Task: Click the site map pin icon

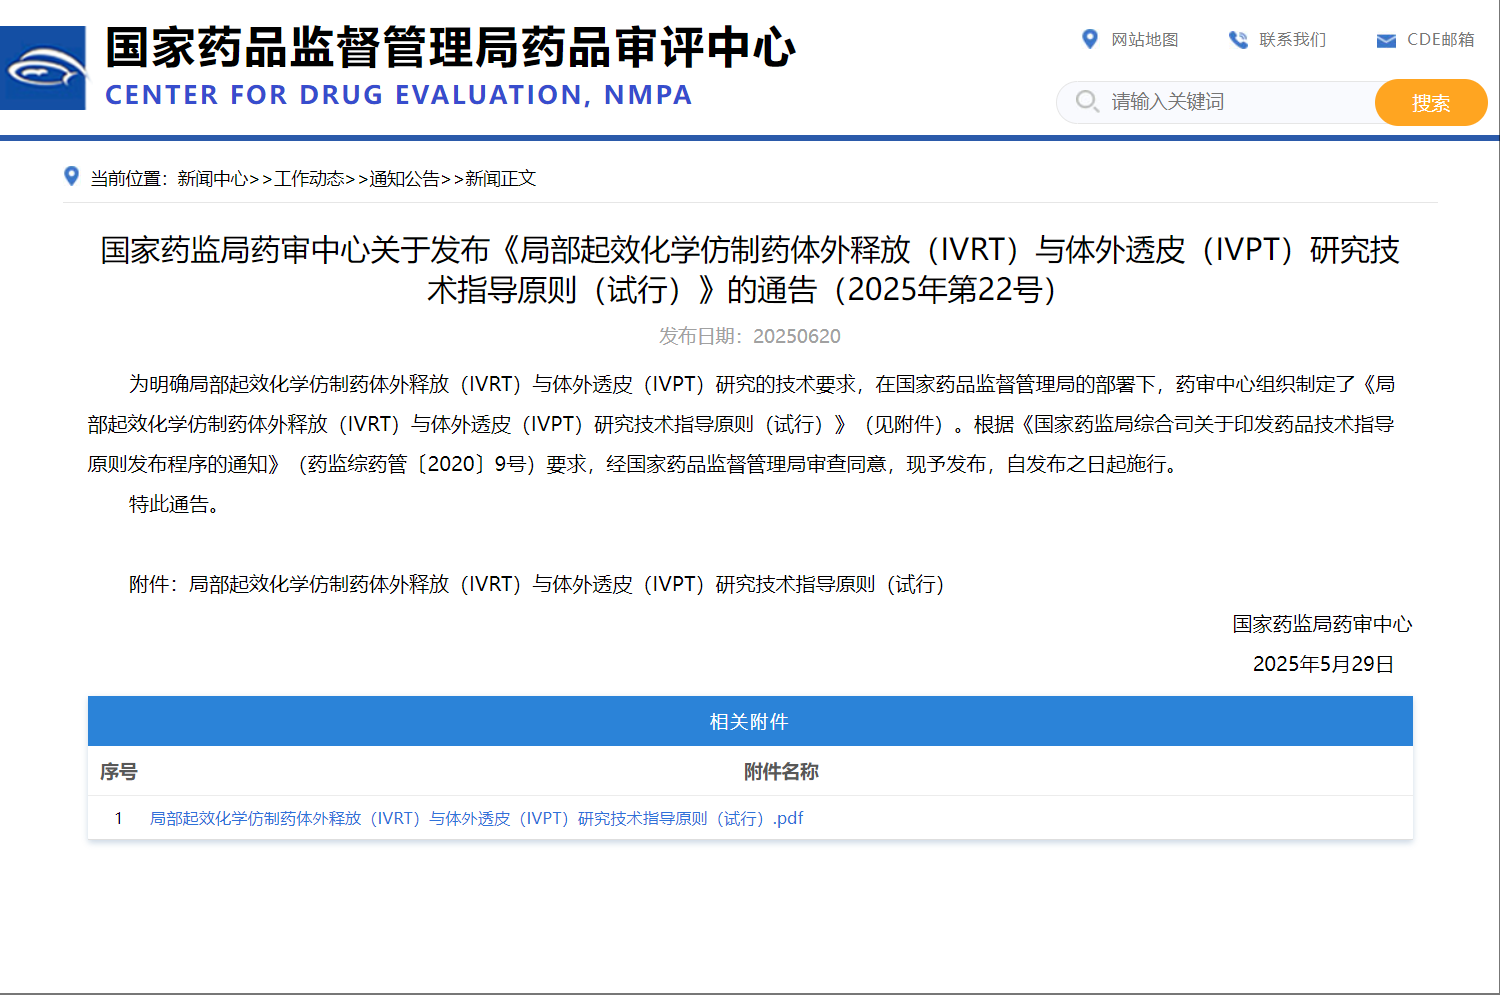Action: pos(1090,39)
